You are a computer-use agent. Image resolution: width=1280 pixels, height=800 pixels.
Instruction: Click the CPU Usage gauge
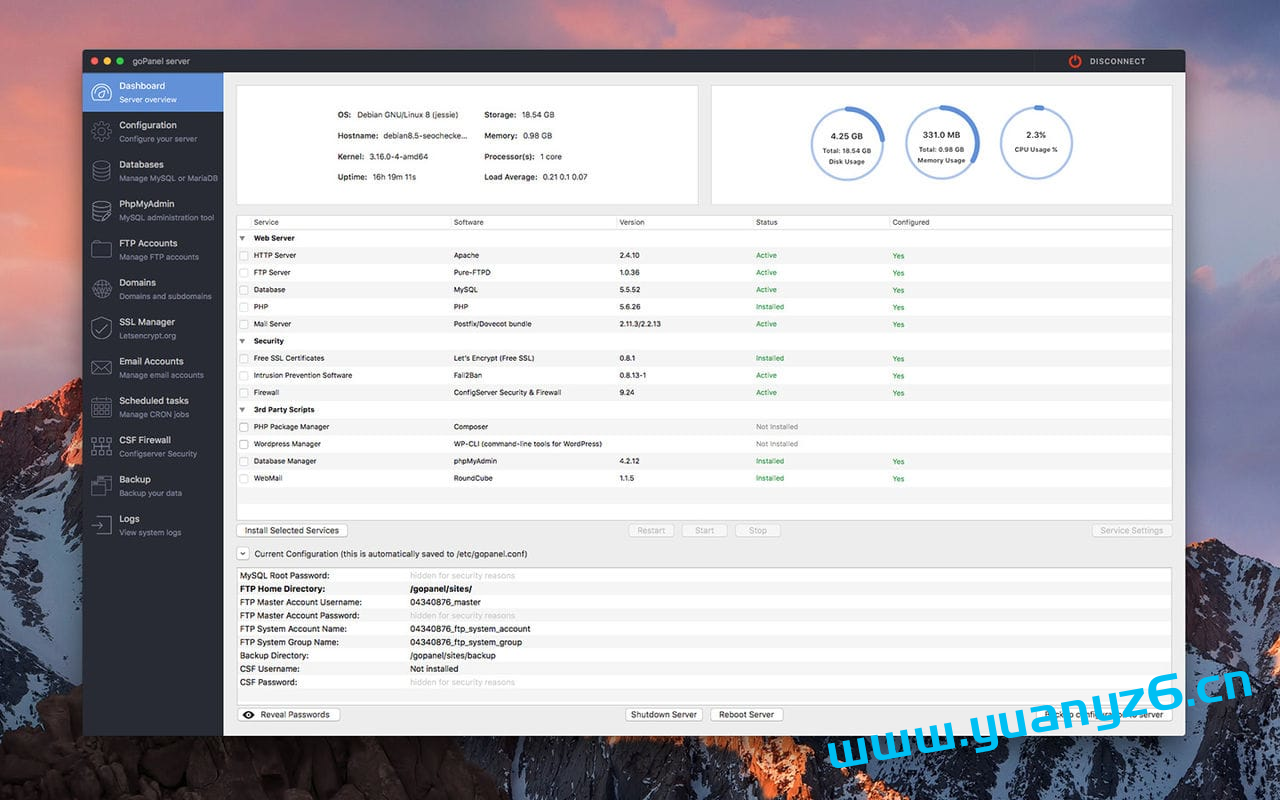1036,144
